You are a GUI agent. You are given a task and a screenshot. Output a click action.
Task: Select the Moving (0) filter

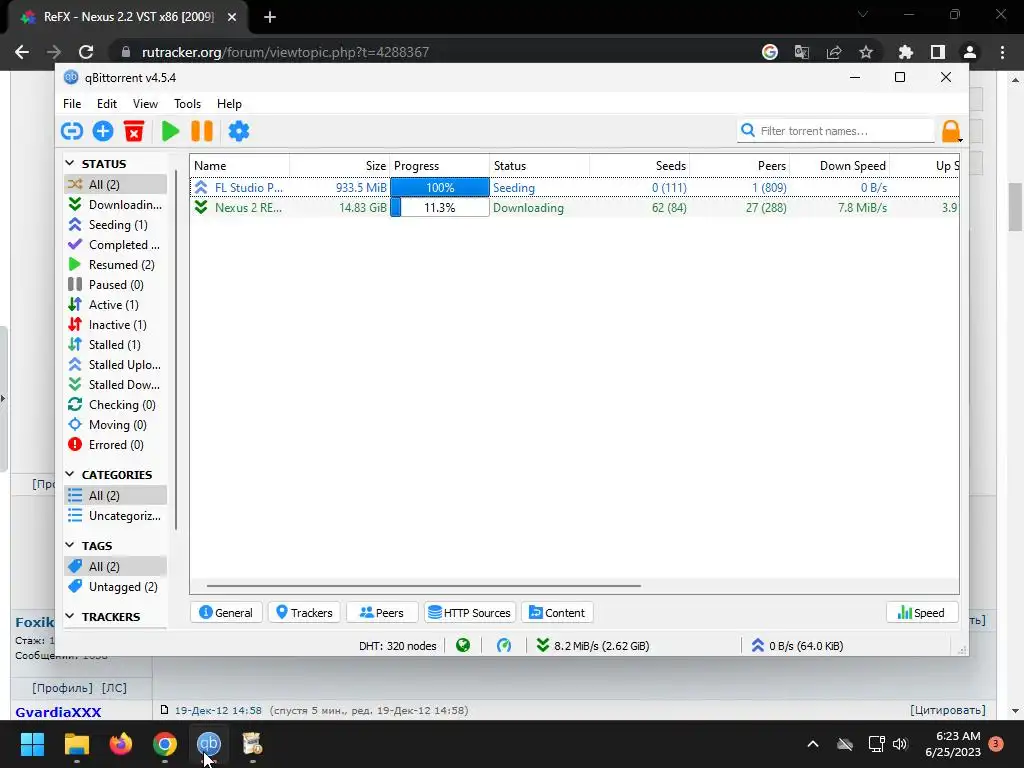click(116, 424)
